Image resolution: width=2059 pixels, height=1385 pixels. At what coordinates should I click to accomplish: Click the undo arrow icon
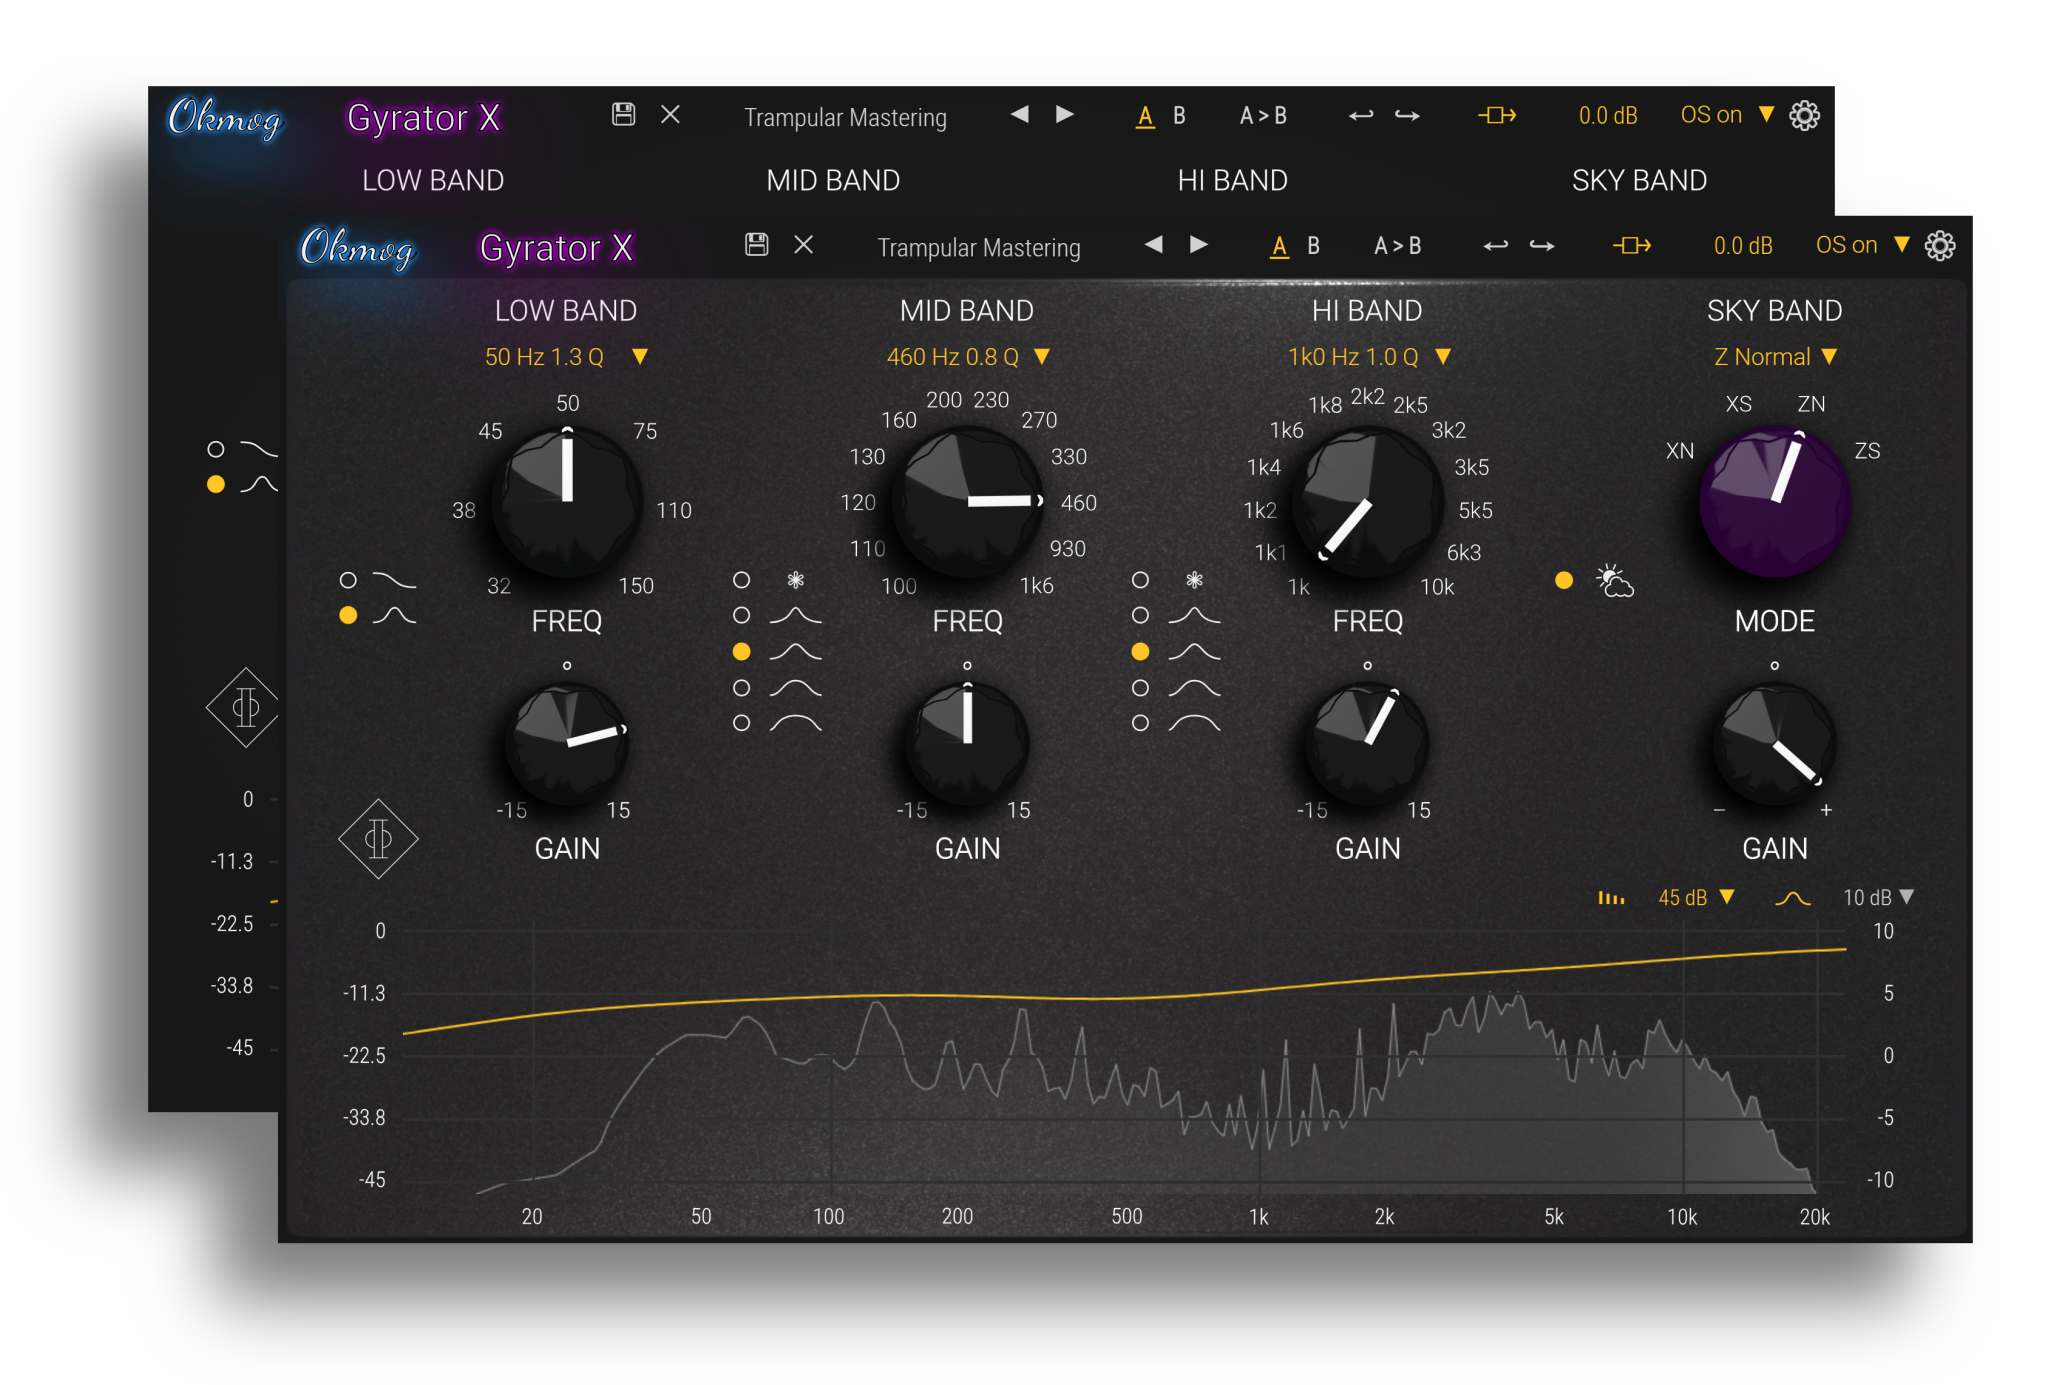point(1495,246)
